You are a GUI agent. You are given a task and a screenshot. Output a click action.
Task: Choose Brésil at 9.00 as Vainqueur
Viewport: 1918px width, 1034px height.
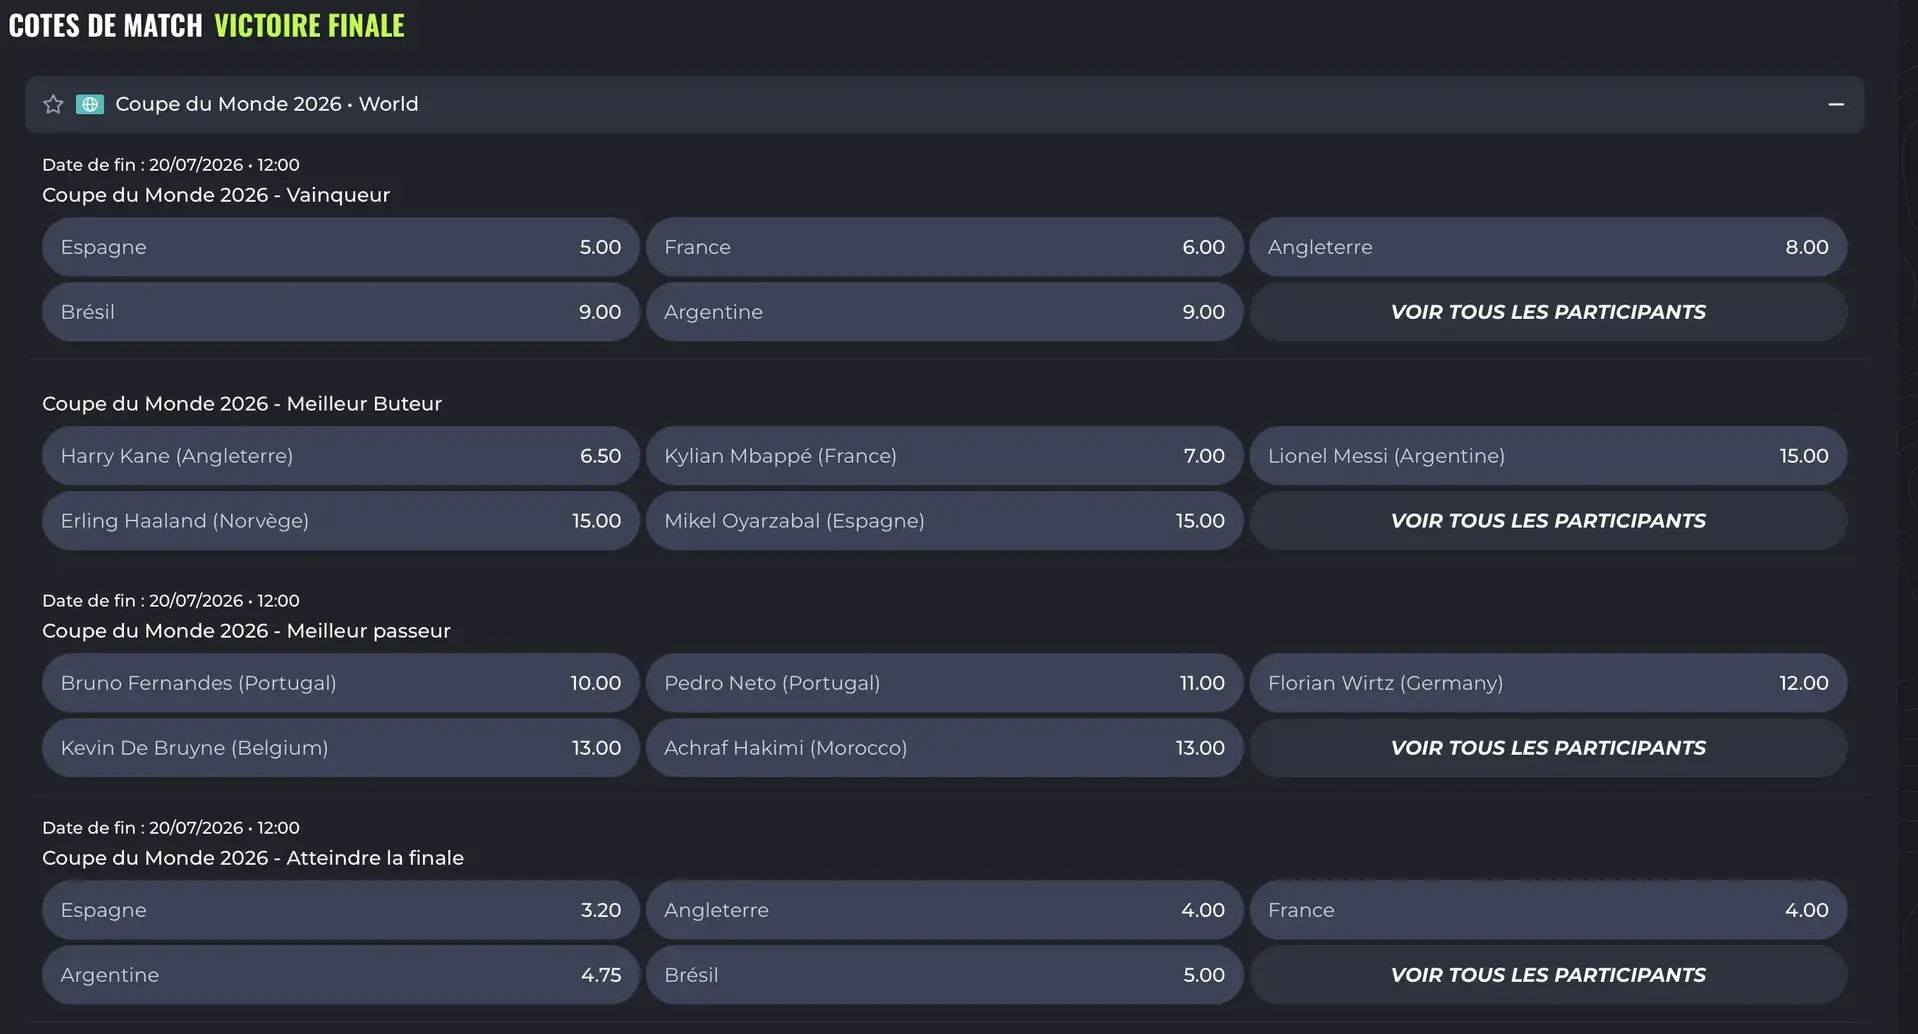click(x=340, y=312)
